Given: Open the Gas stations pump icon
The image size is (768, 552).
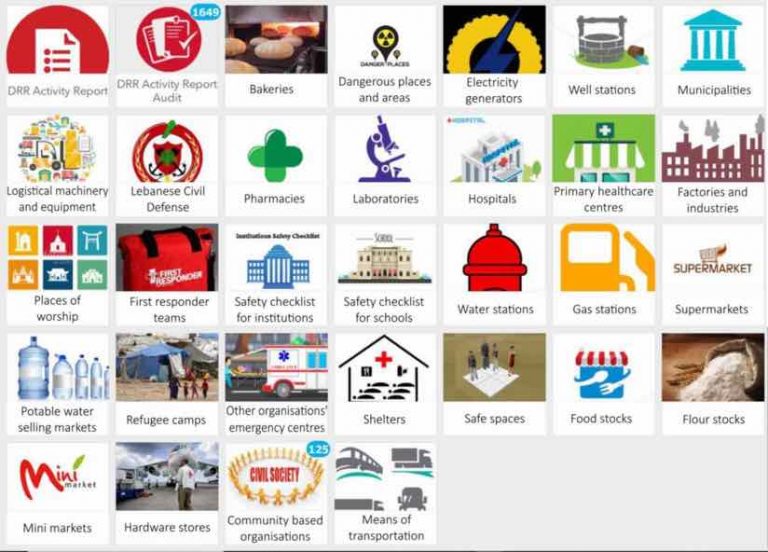Looking at the screenshot, I should (x=607, y=258).
